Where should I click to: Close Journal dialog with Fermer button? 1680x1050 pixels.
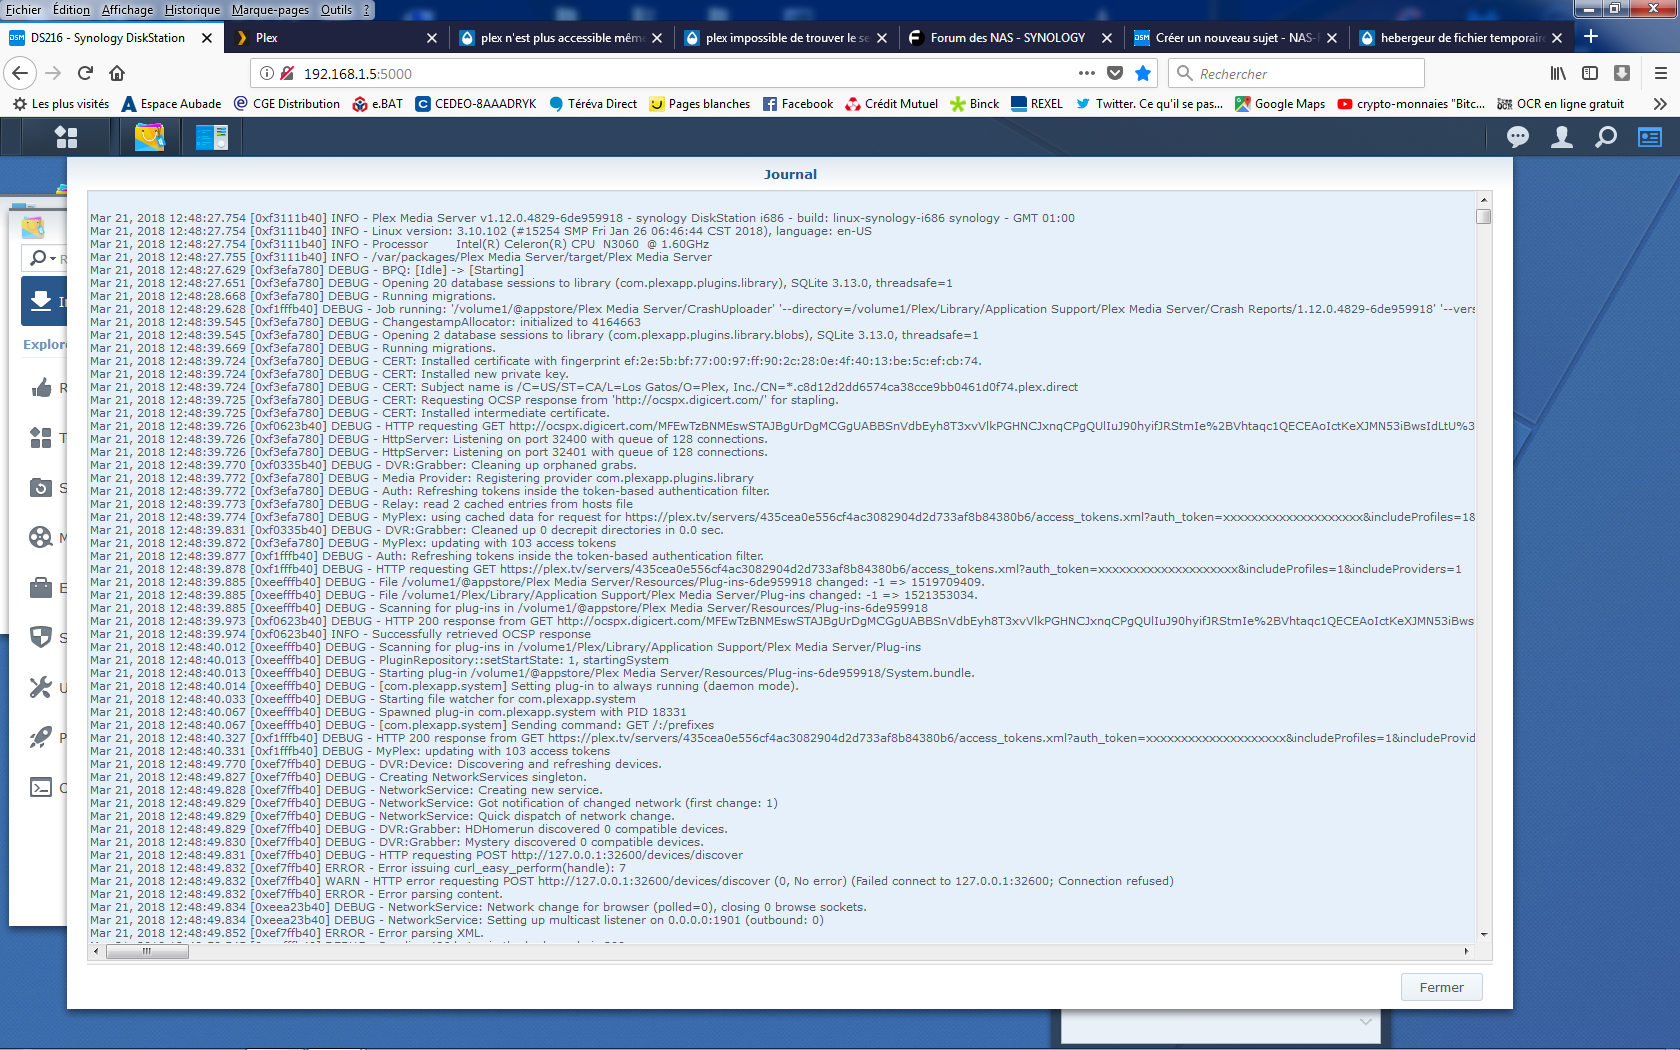point(1441,987)
